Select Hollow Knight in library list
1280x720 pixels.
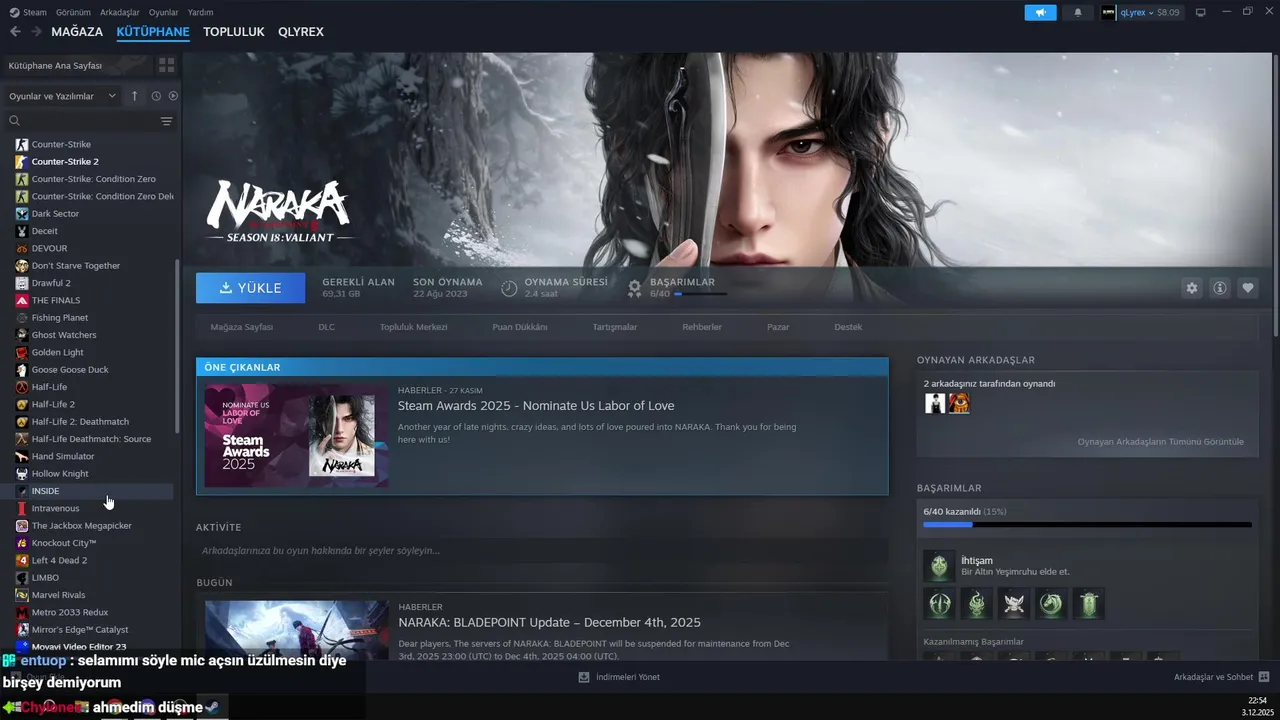(60, 473)
